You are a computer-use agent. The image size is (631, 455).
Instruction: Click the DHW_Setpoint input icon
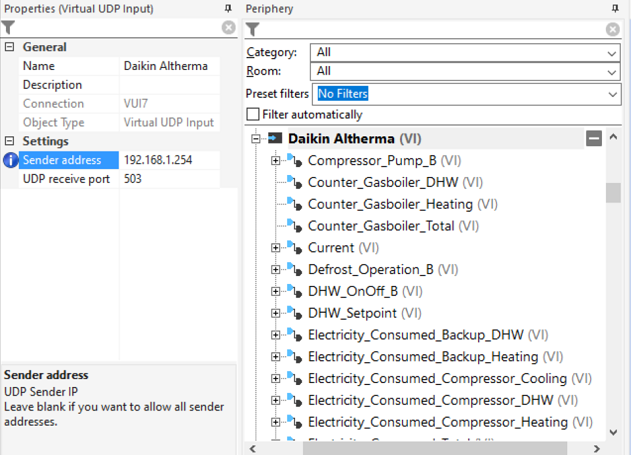295,312
